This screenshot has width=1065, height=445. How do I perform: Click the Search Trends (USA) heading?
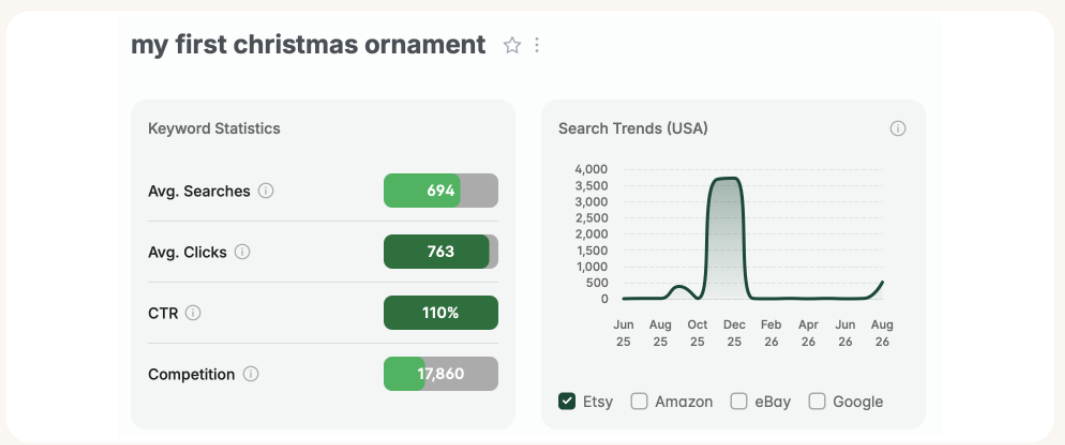pyautogui.click(x=633, y=128)
